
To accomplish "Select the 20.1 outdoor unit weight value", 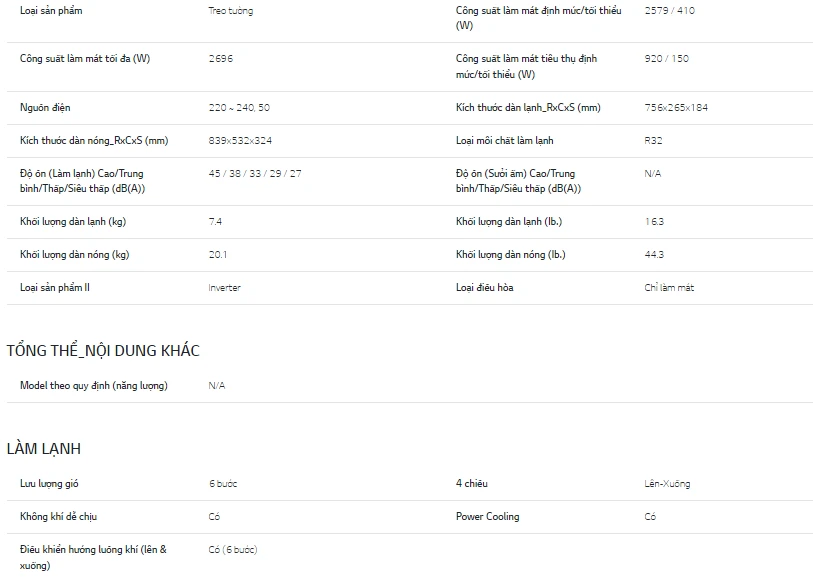I will [x=218, y=255].
